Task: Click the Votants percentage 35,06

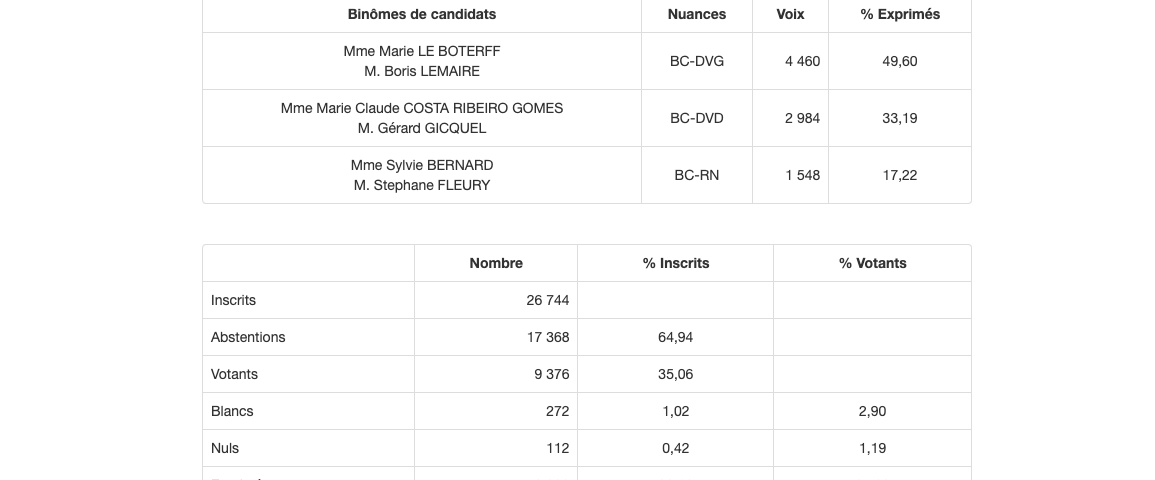Action: tap(676, 374)
